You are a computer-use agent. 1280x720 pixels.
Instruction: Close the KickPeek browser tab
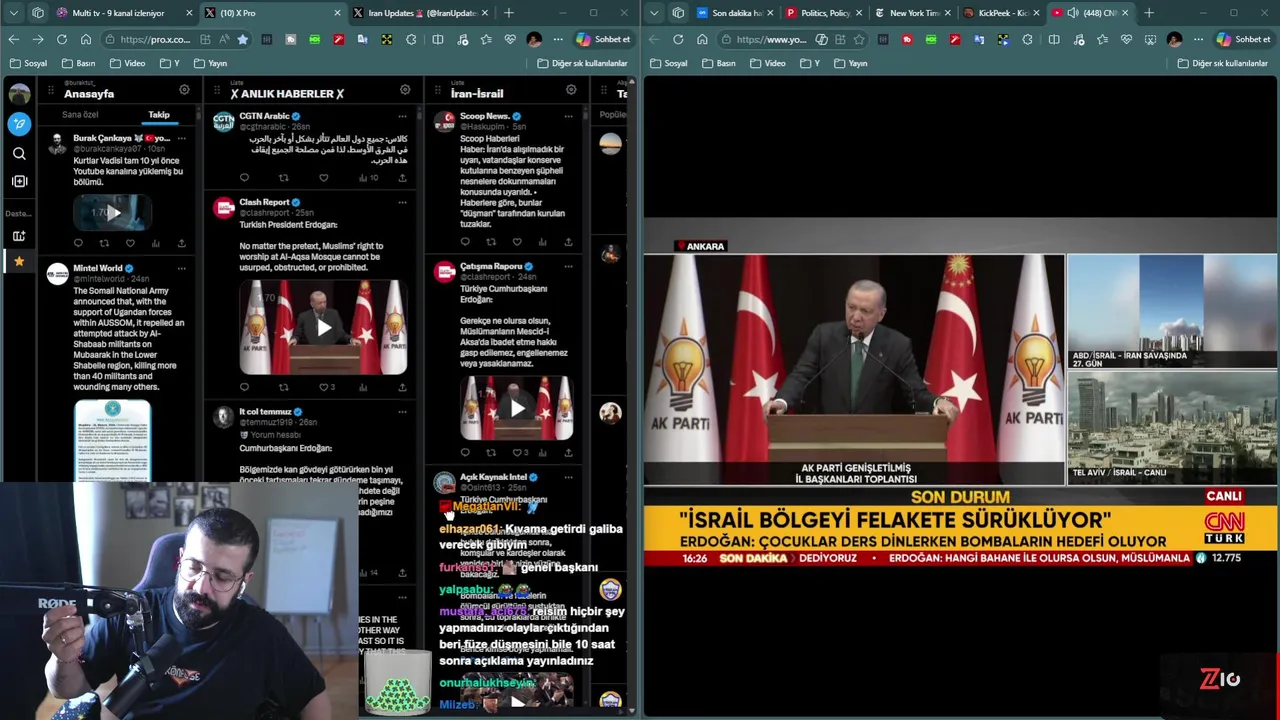coord(1035,13)
